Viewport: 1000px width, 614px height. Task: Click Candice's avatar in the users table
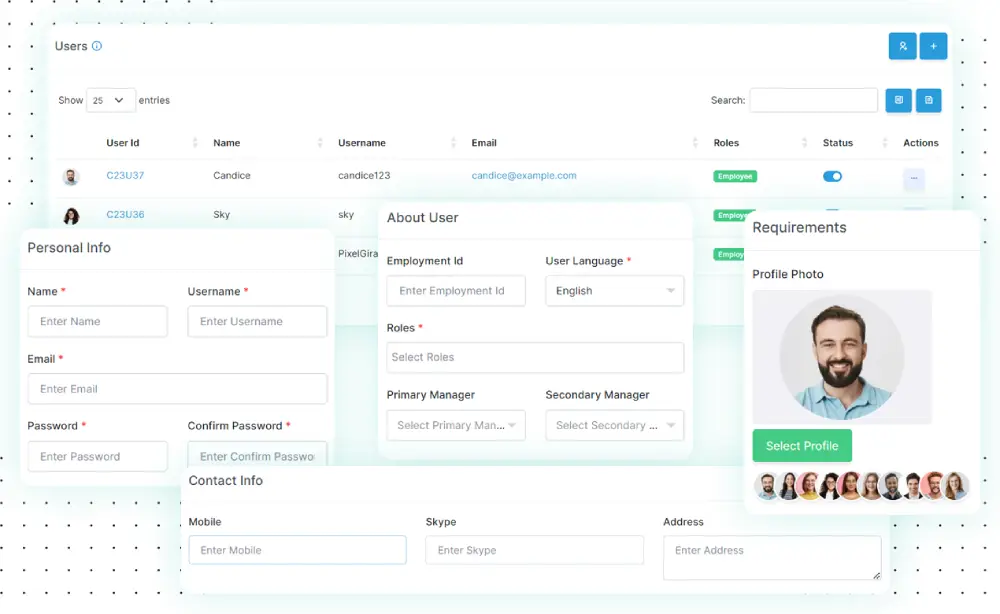71,177
